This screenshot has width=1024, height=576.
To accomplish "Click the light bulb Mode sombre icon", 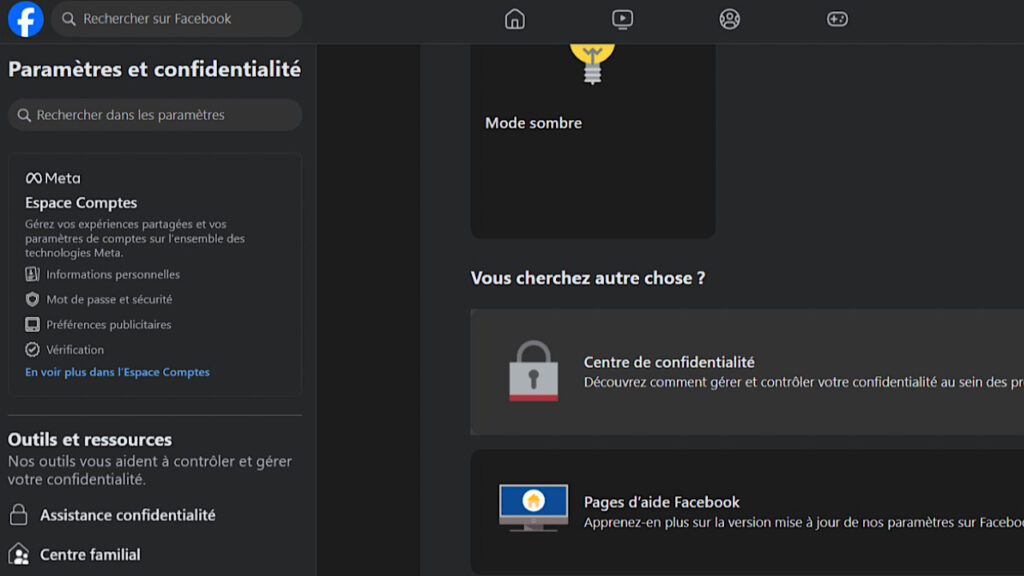I will (591, 60).
